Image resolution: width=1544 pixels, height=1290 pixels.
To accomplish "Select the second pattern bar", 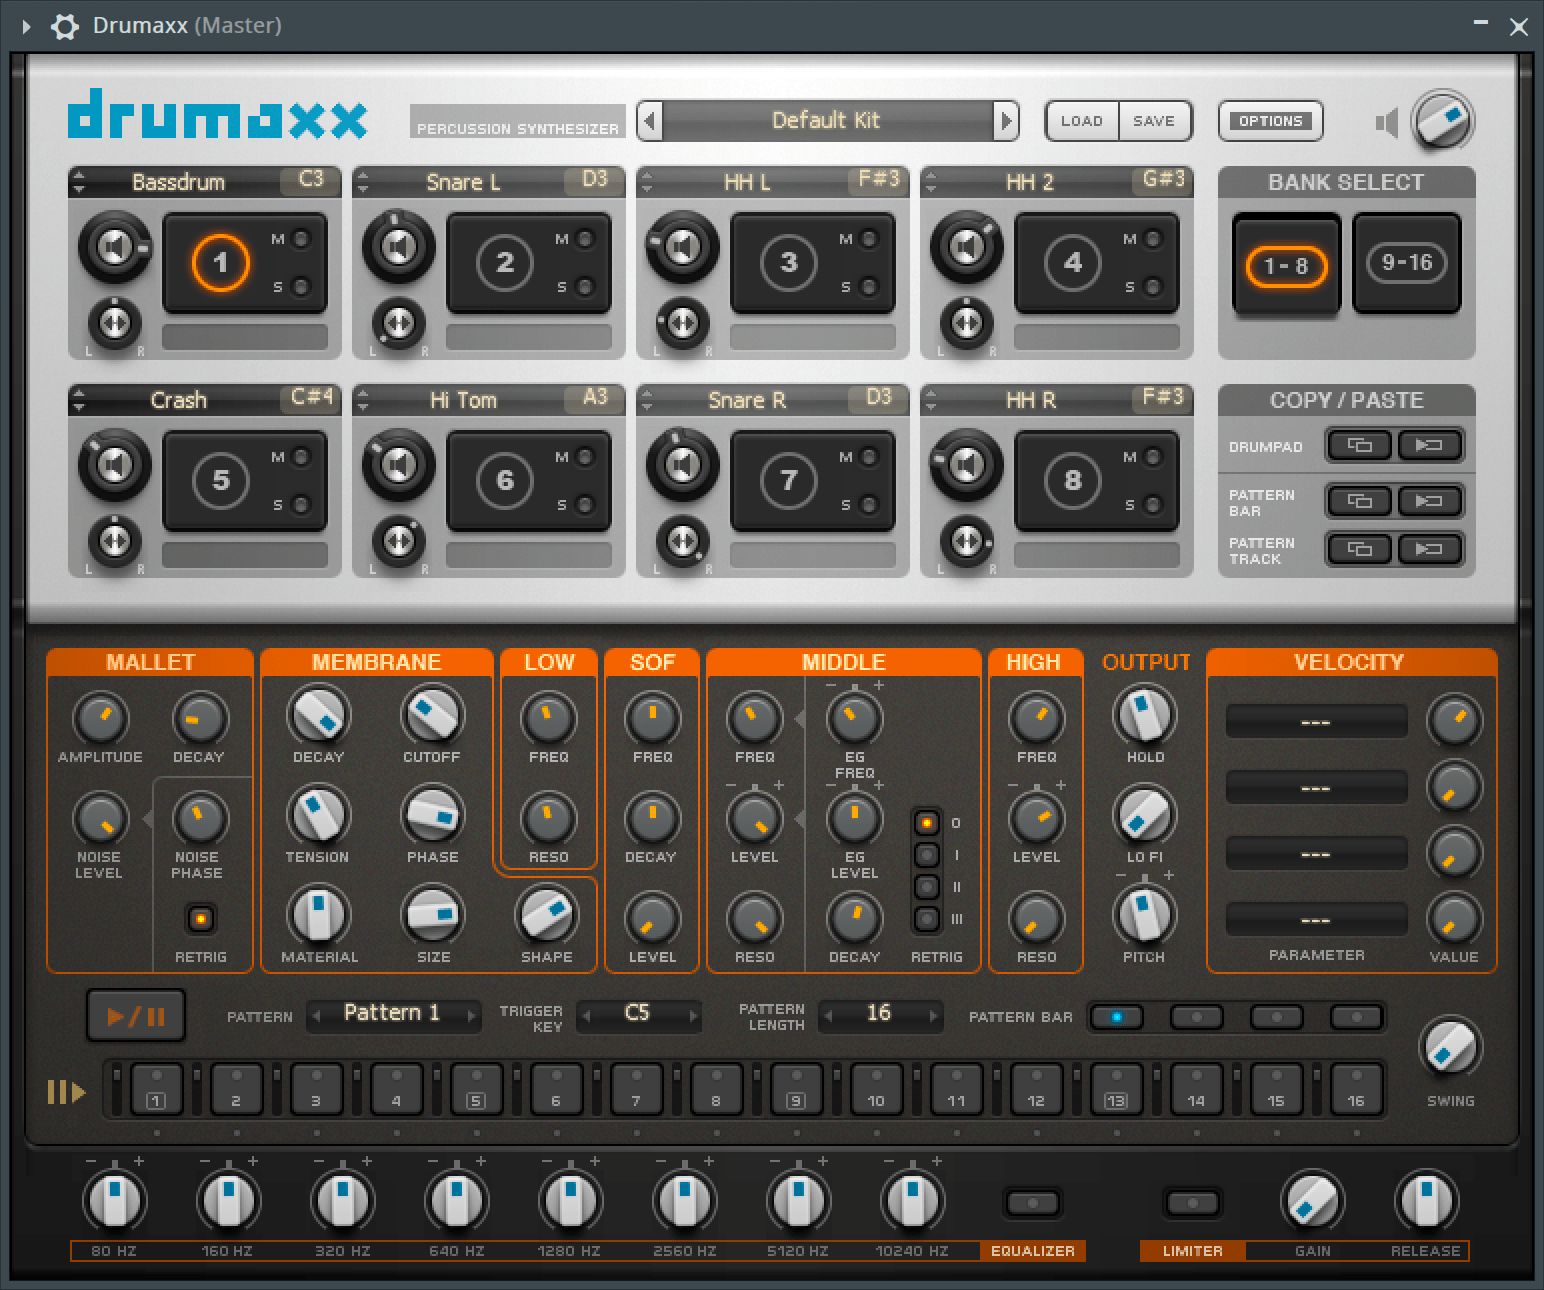I will (x=1197, y=1017).
